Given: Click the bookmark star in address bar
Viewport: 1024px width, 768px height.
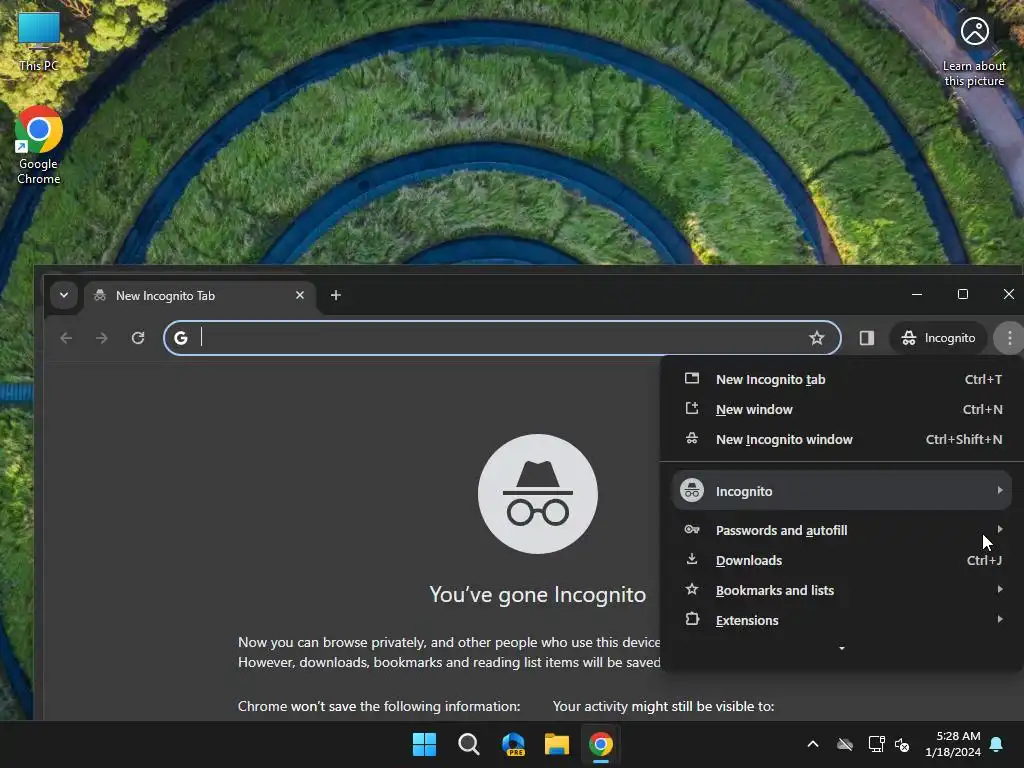Looking at the screenshot, I should 816,338.
